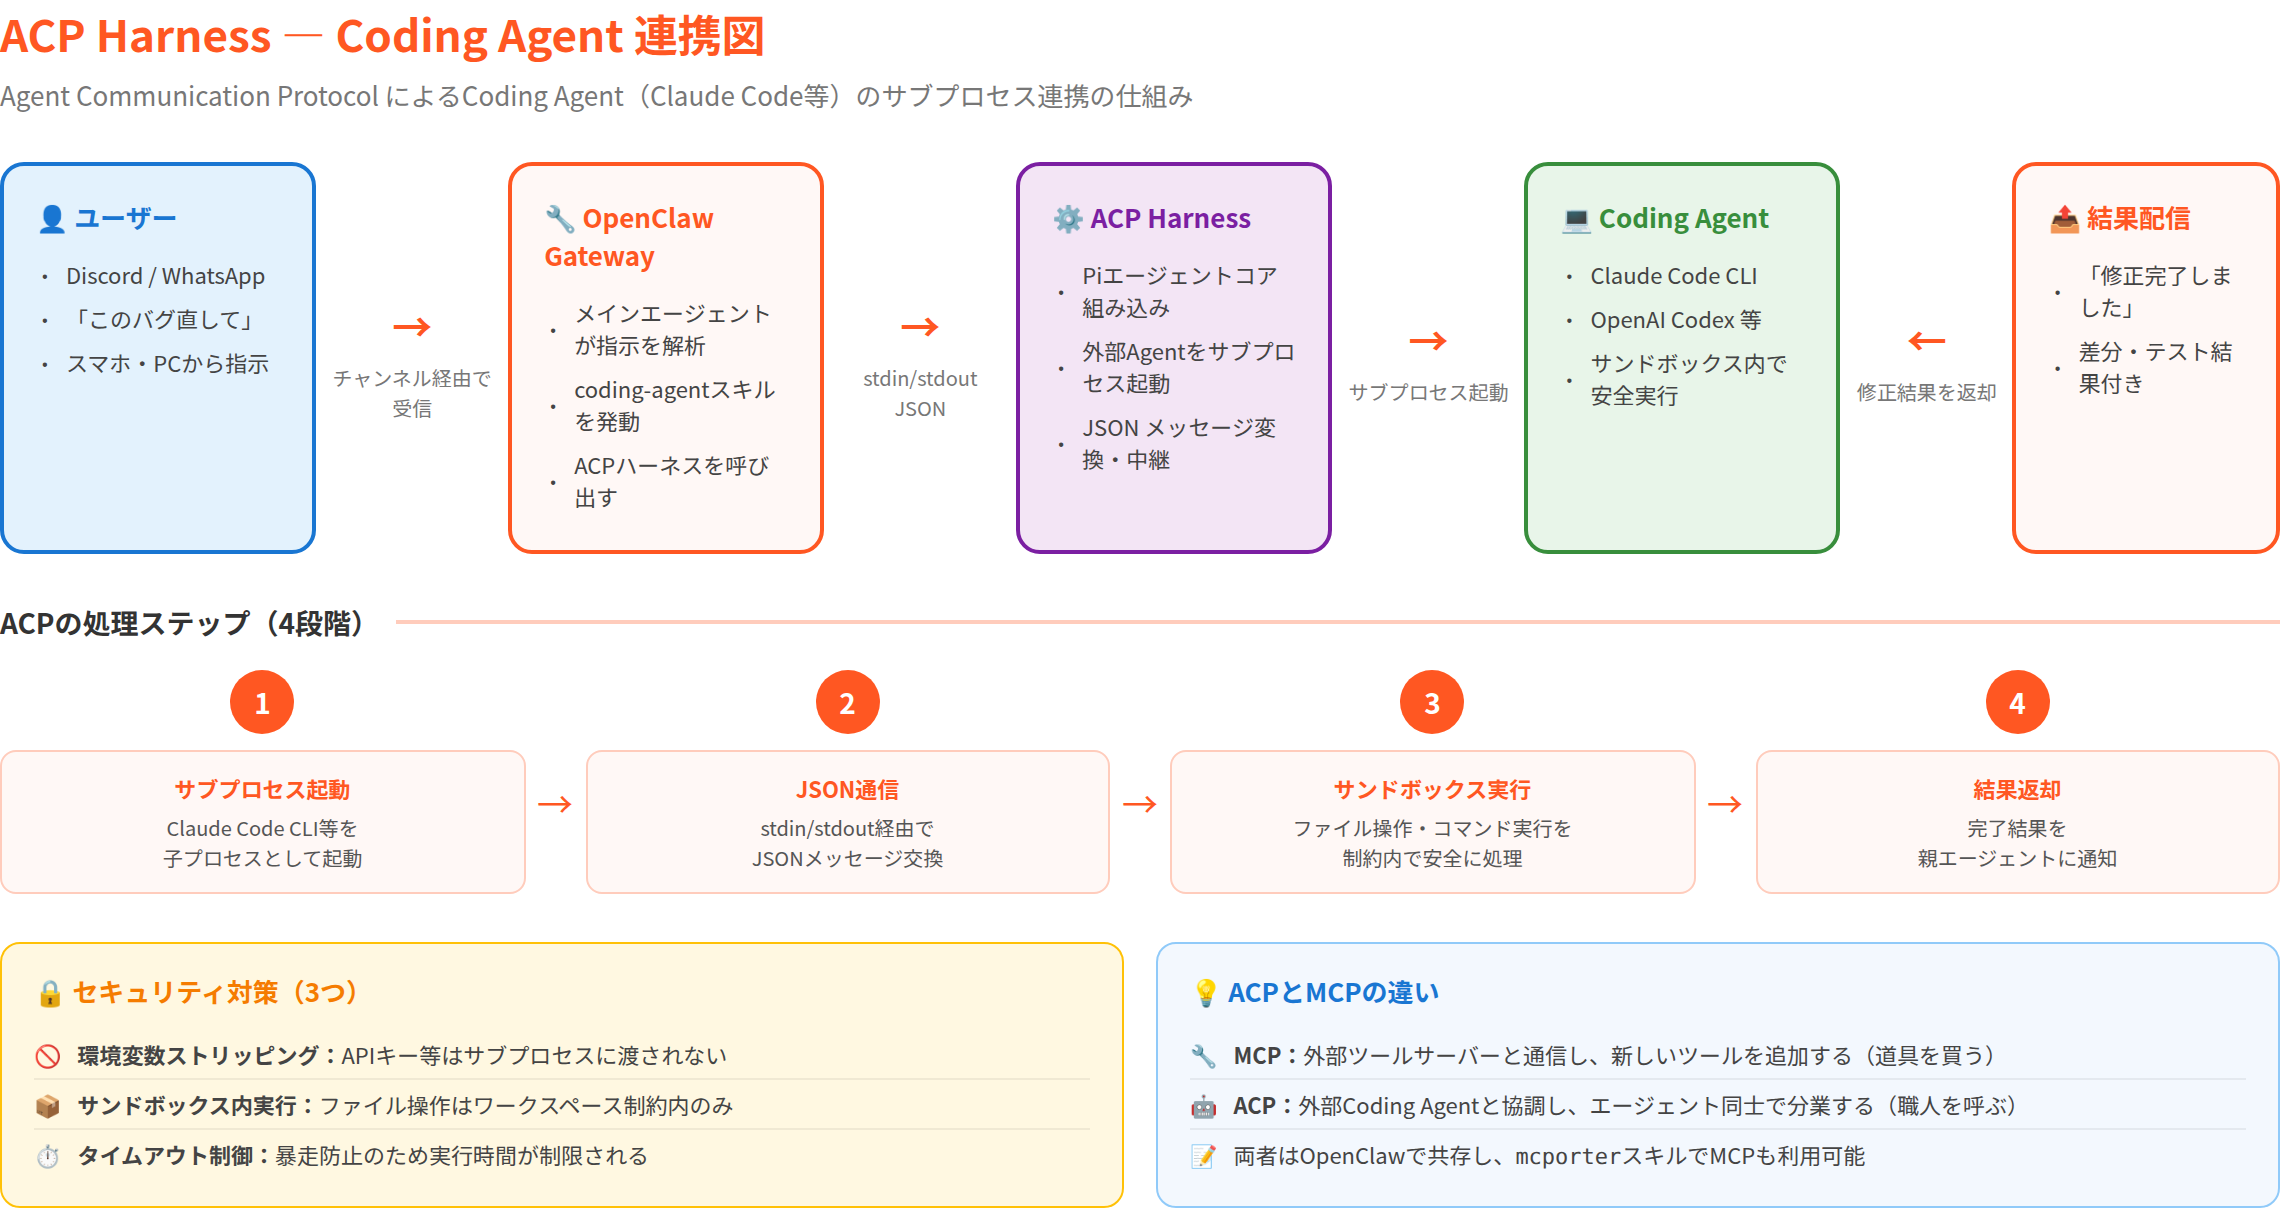Click the user silhouette icon beside ユーザー

52,219
